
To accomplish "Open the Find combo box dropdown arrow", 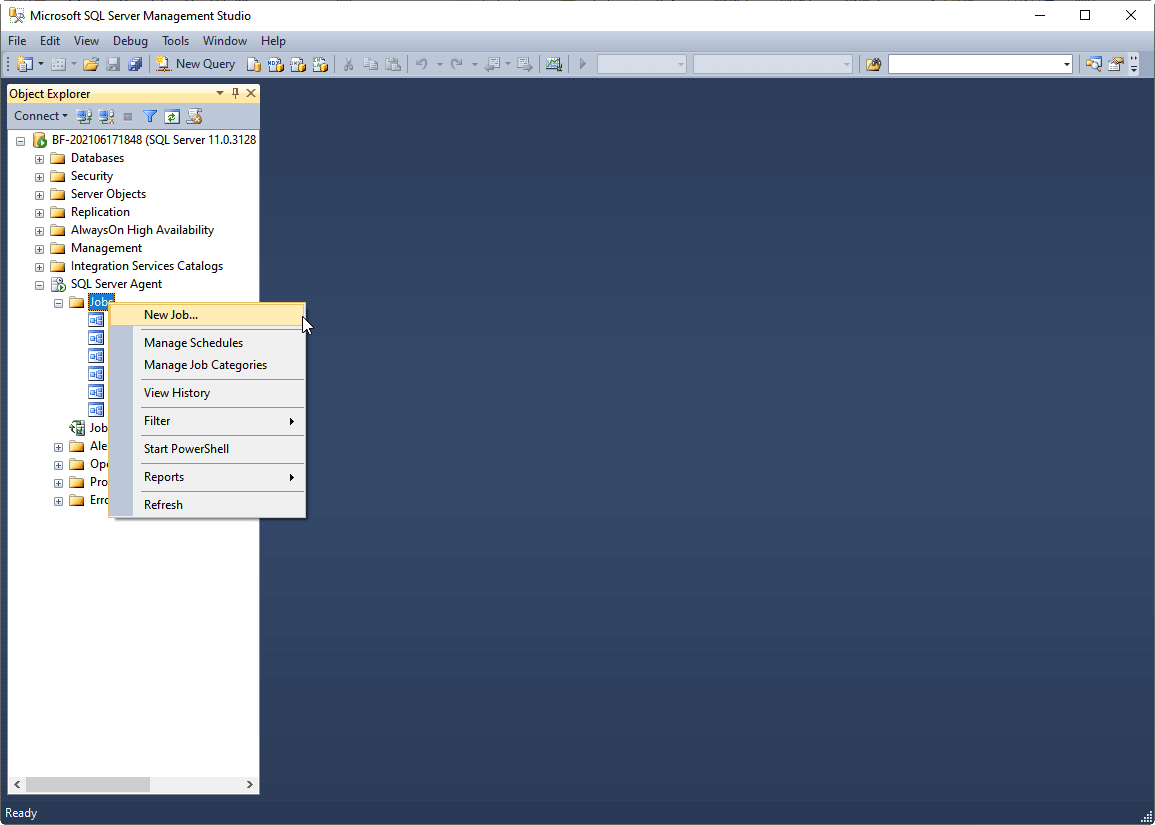I will tap(1067, 65).
